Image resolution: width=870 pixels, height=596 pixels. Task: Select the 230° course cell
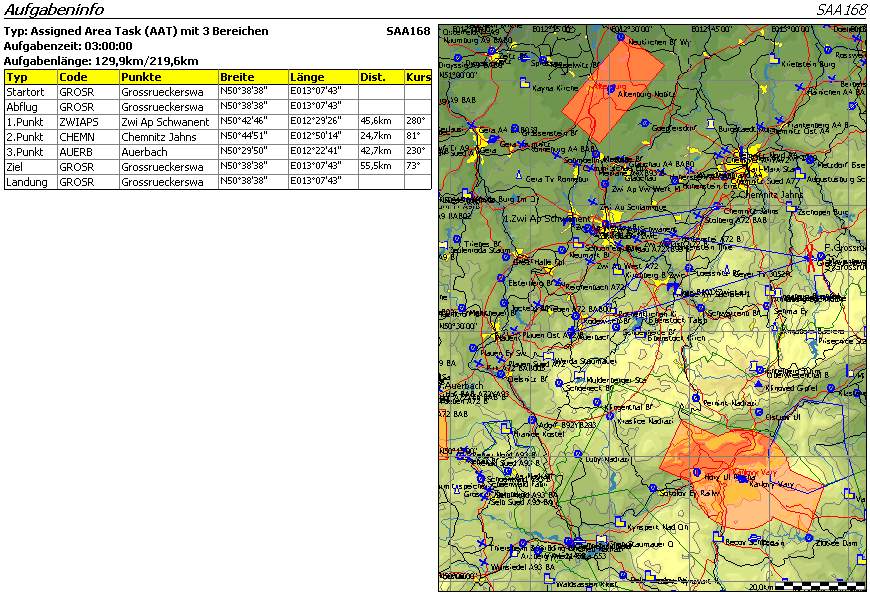pos(416,151)
